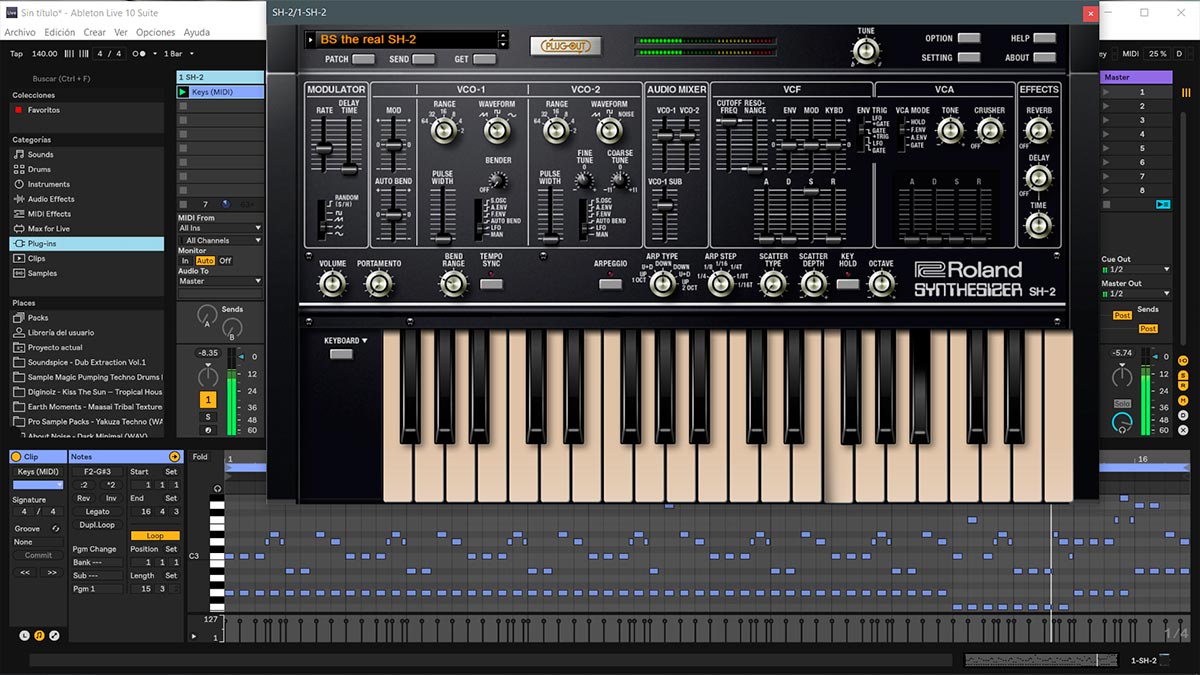This screenshot has width=1200, height=675.
Task: Set Monitor to Auto
Action: pos(205,261)
